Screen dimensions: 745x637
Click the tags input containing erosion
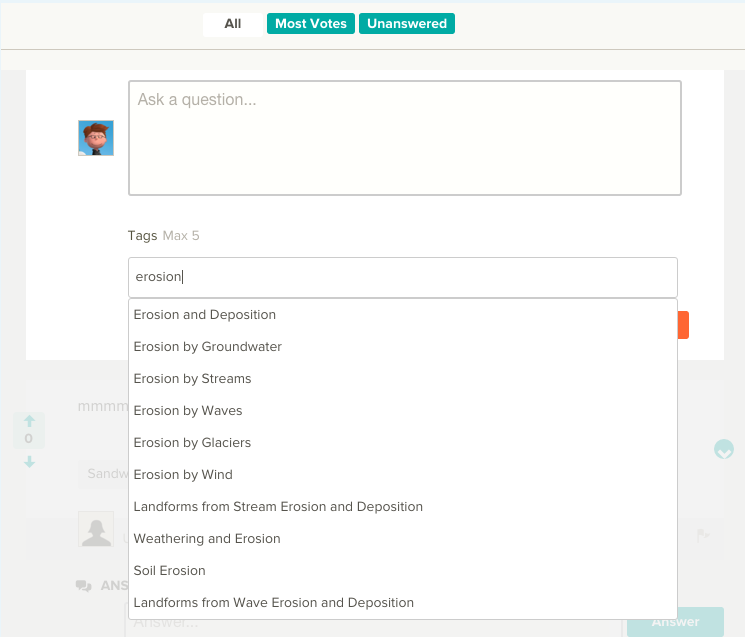pos(403,277)
